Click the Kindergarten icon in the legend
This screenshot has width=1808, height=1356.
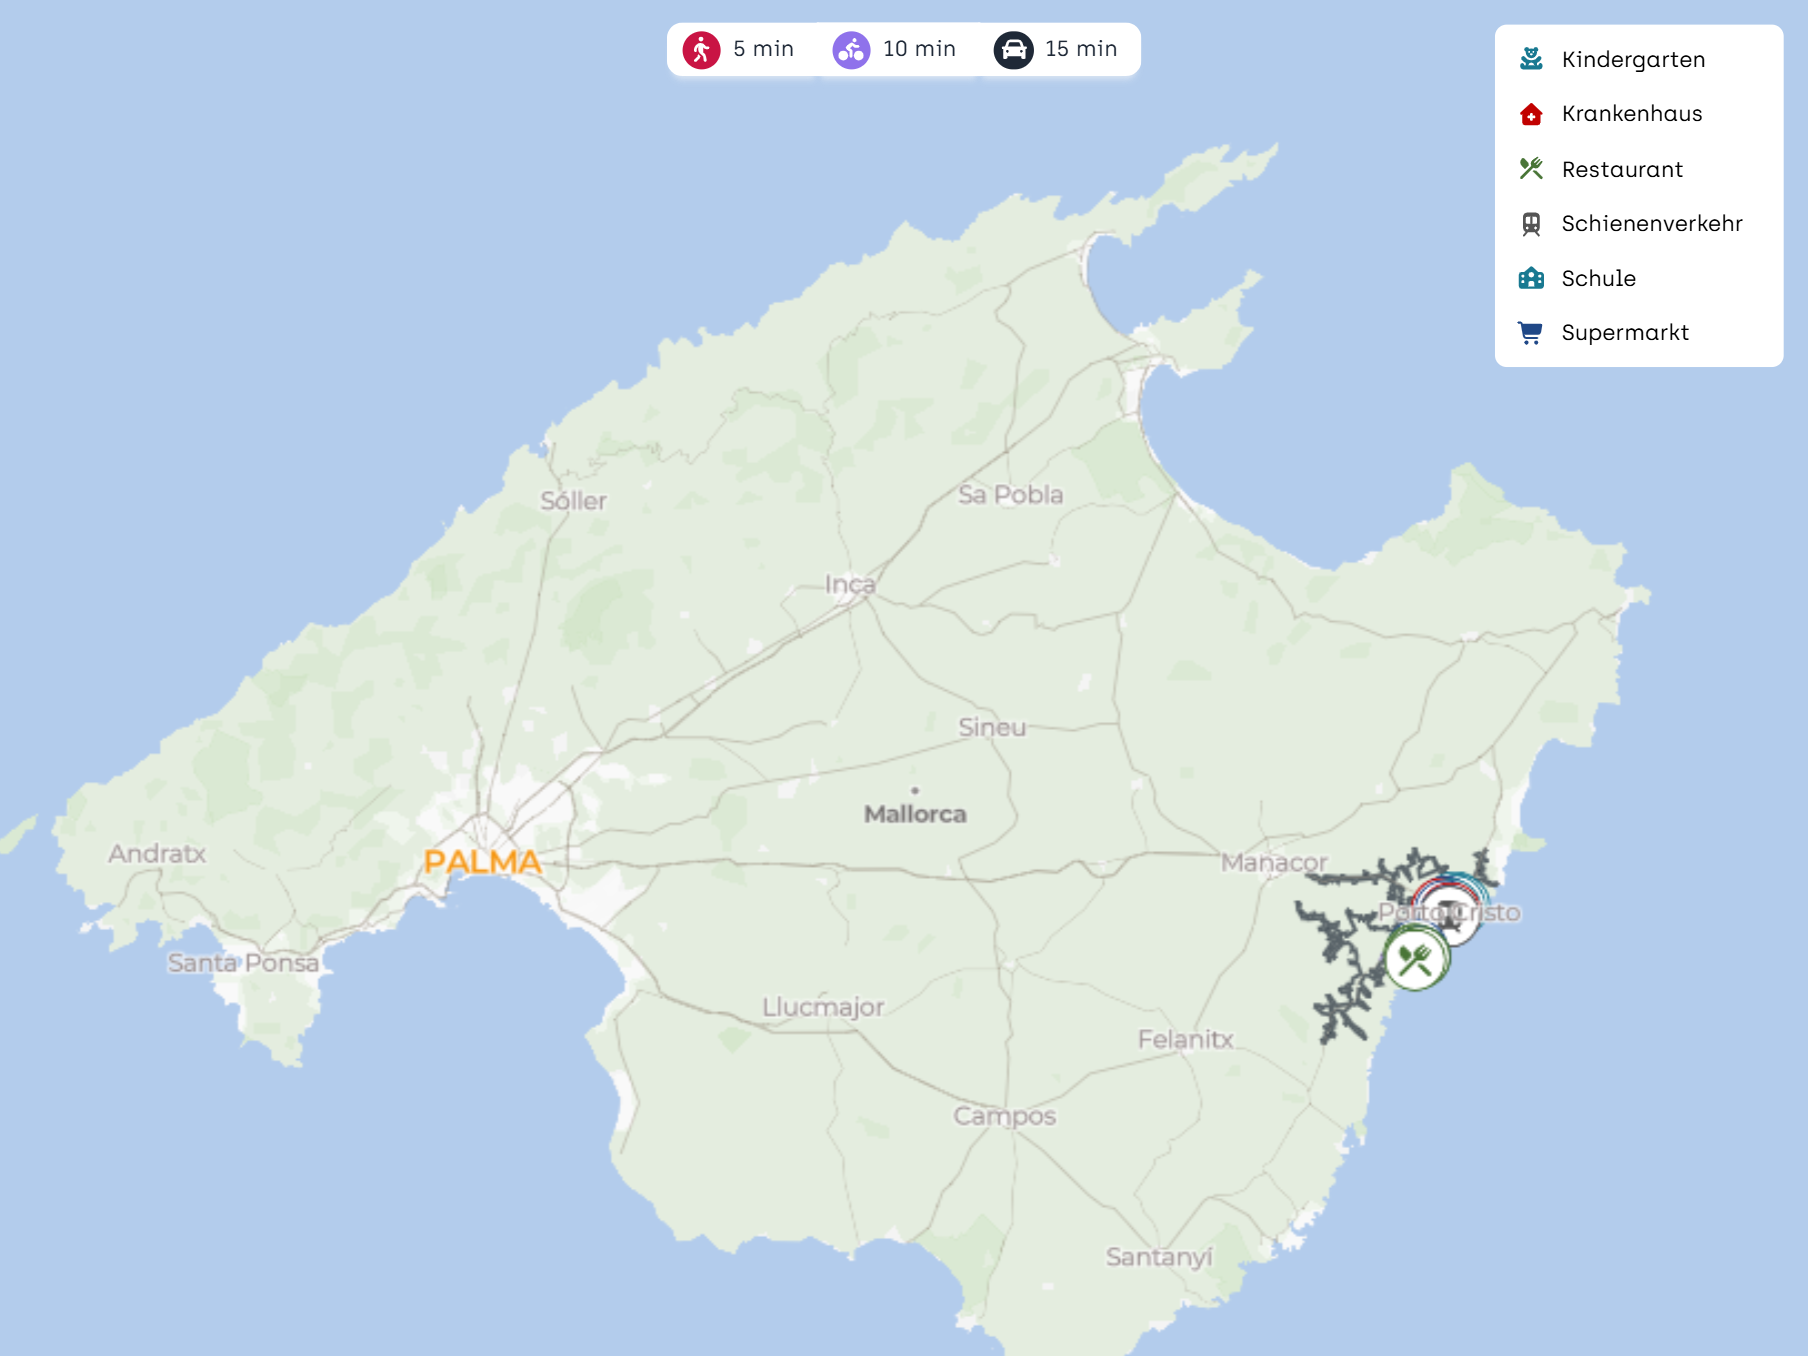pos(1531,59)
